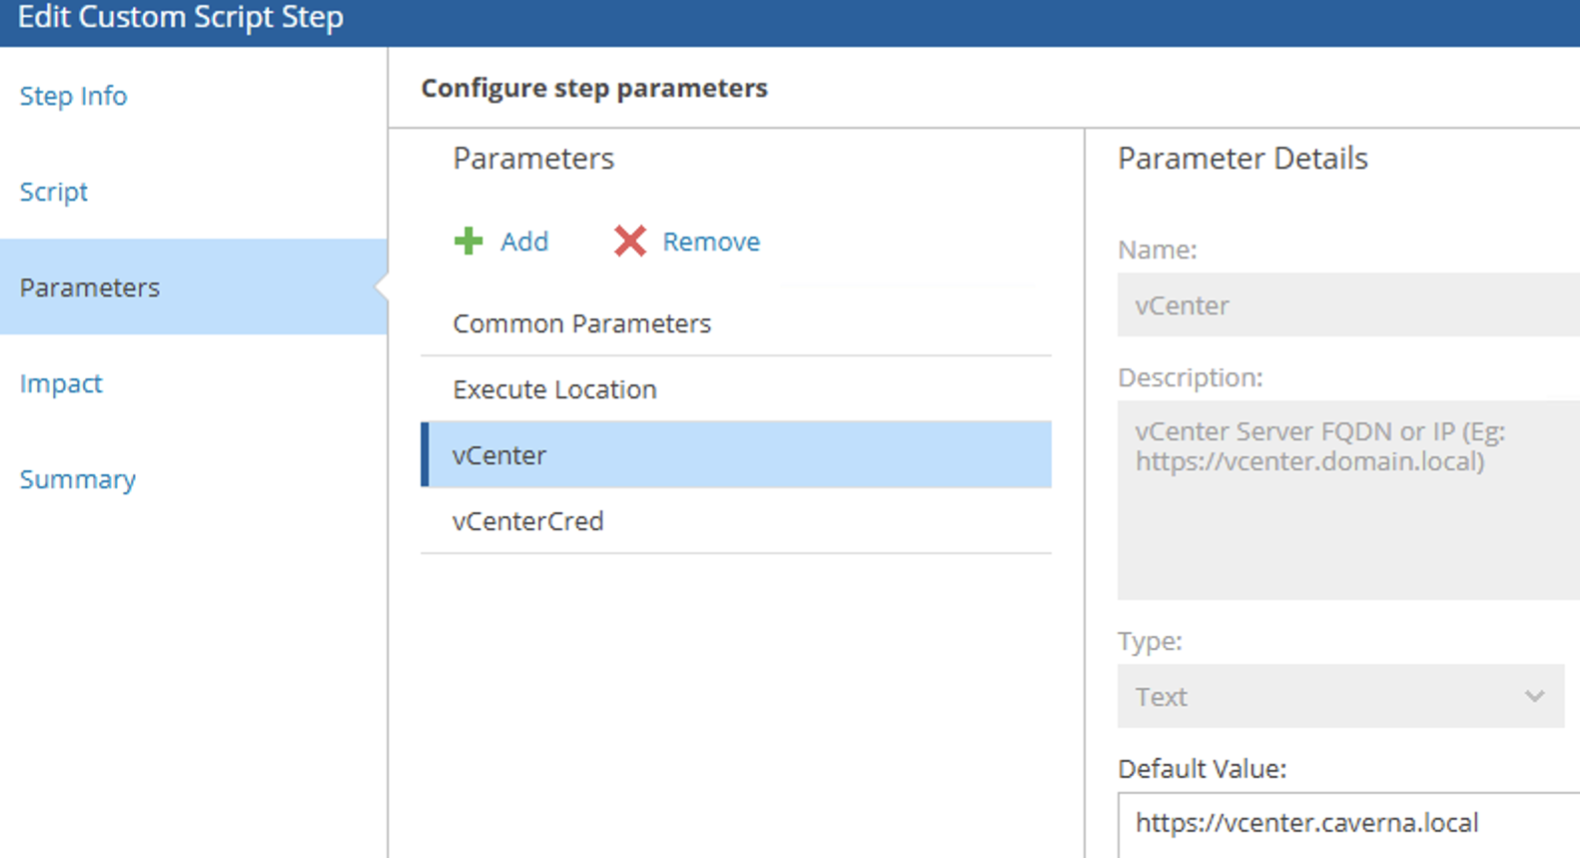Click the Remove parameter text link
The width and height of the screenshot is (1580, 858).
pos(711,241)
